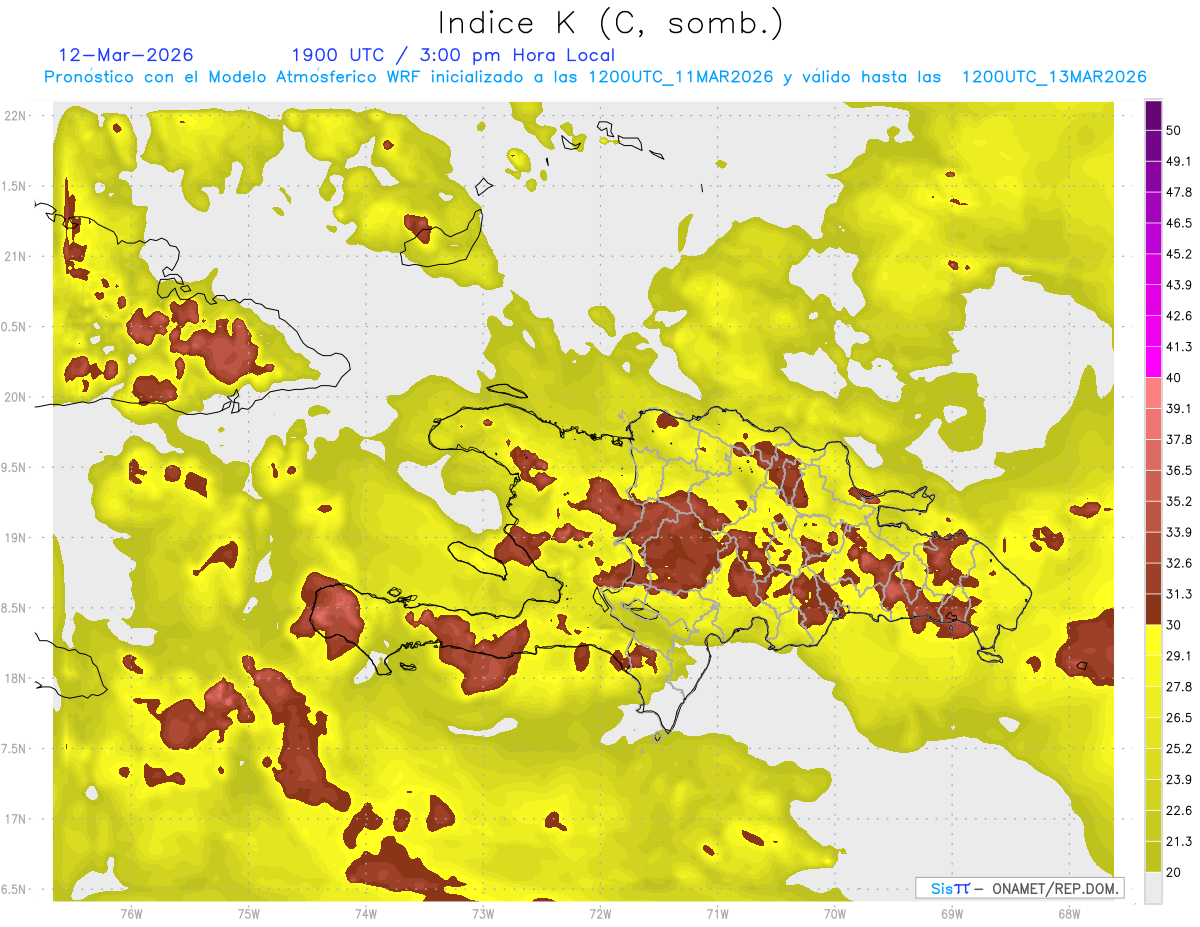
Task: Click the 'Indice K (C, somb.)' title
Action: (611, 23)
